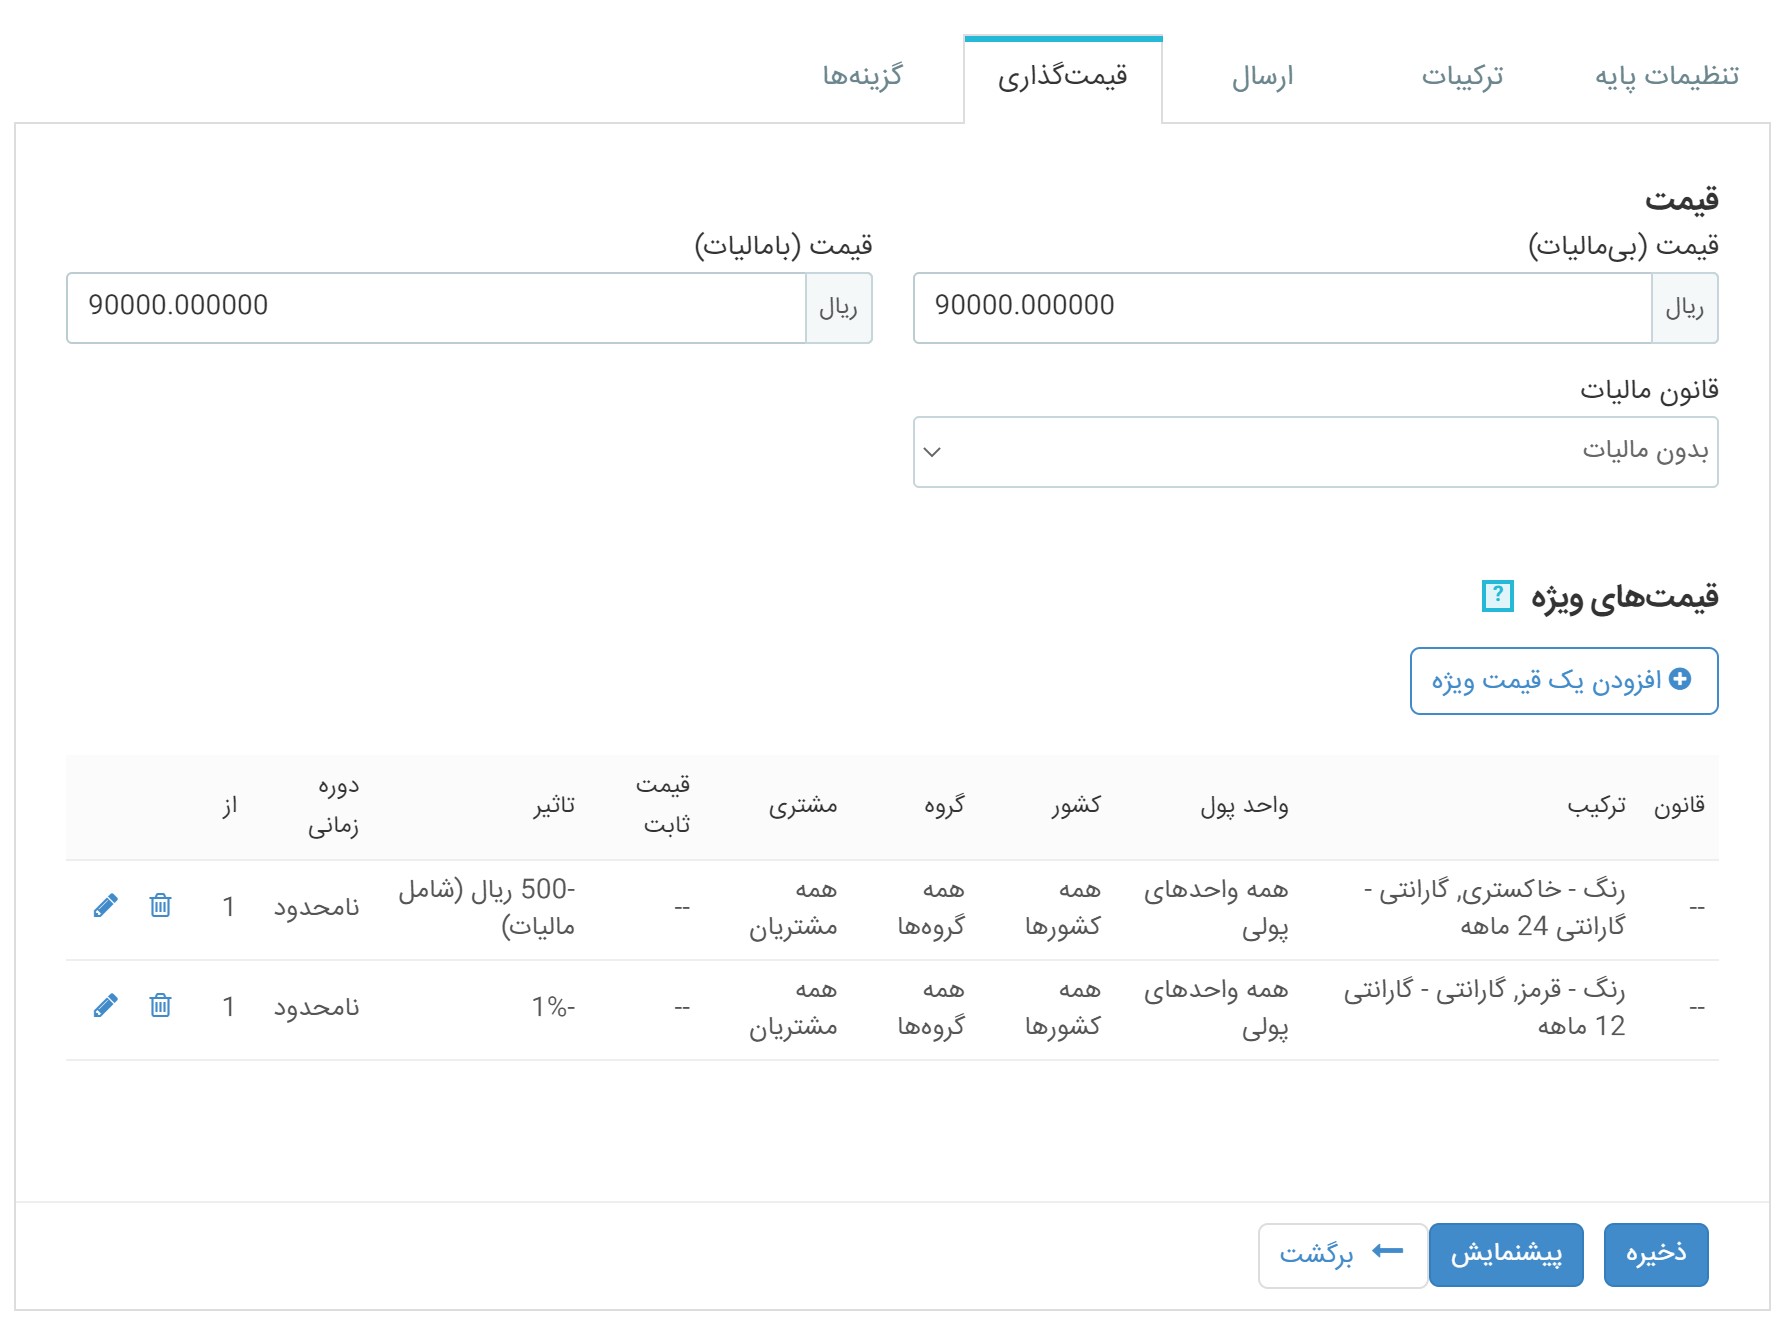
Task: Switch to the گزینه‌ها tab
Action: point(862,76)
